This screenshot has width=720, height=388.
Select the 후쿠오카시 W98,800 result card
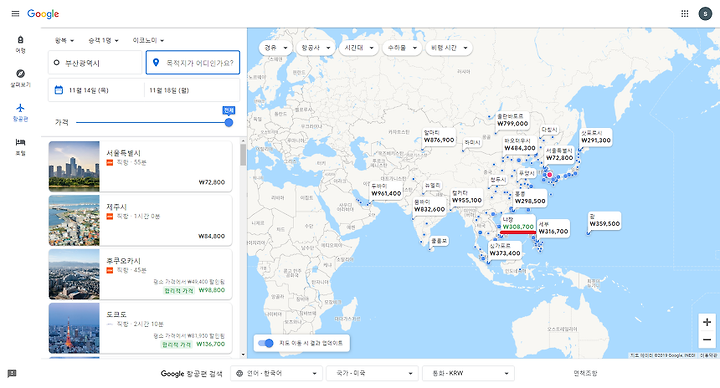pyautogui.click(x=140, y=274)
